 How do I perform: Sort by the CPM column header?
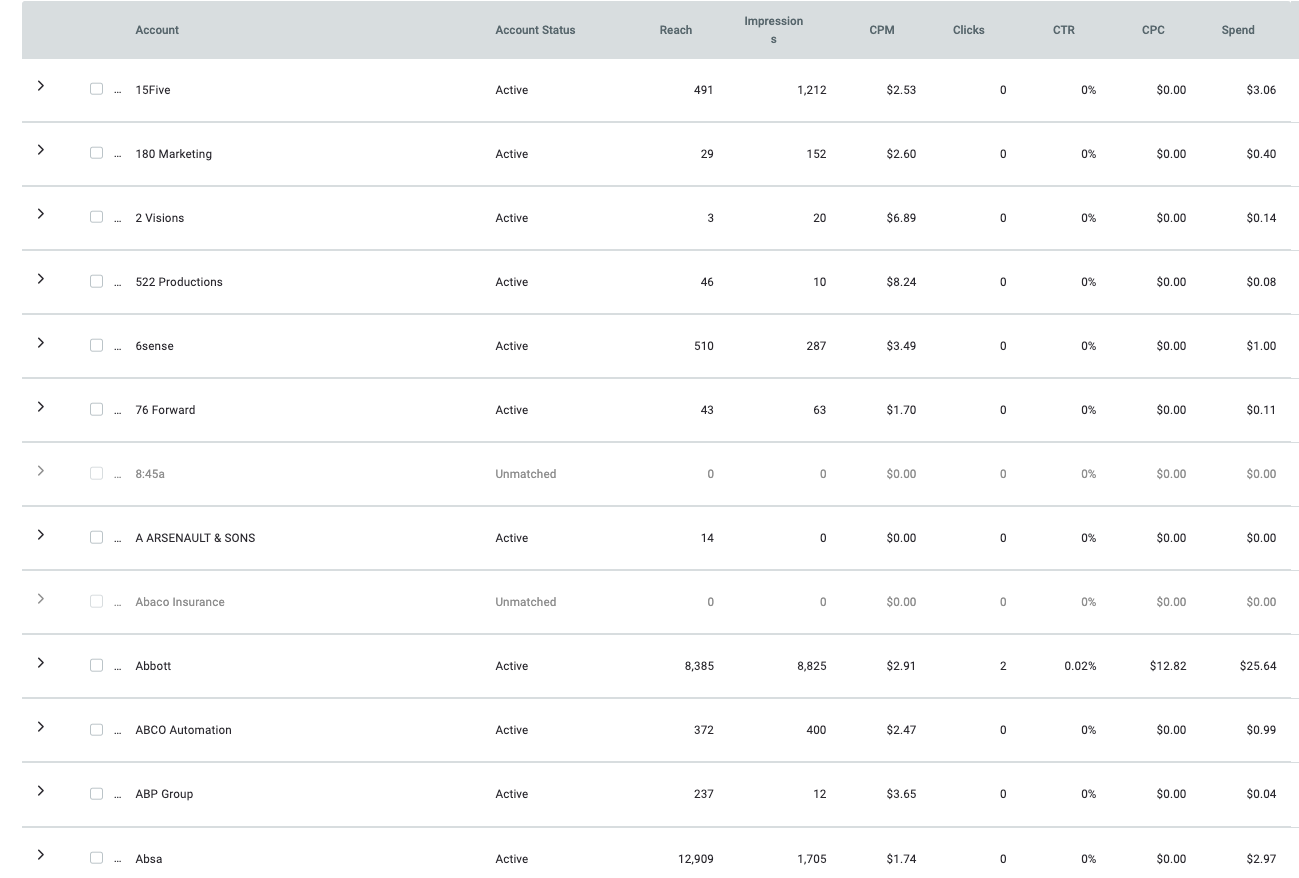pyautogui.click(x=882, y=30)
